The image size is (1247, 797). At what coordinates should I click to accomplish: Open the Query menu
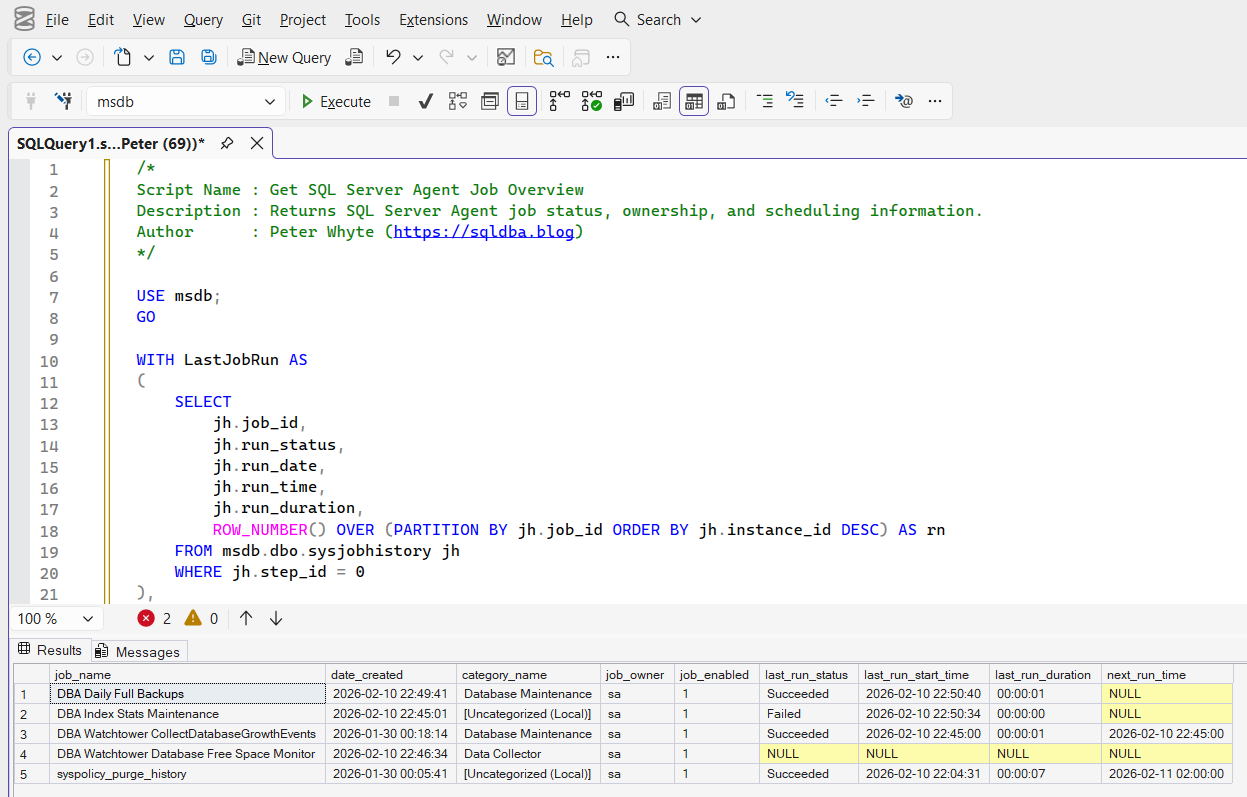tap(203, 20)
